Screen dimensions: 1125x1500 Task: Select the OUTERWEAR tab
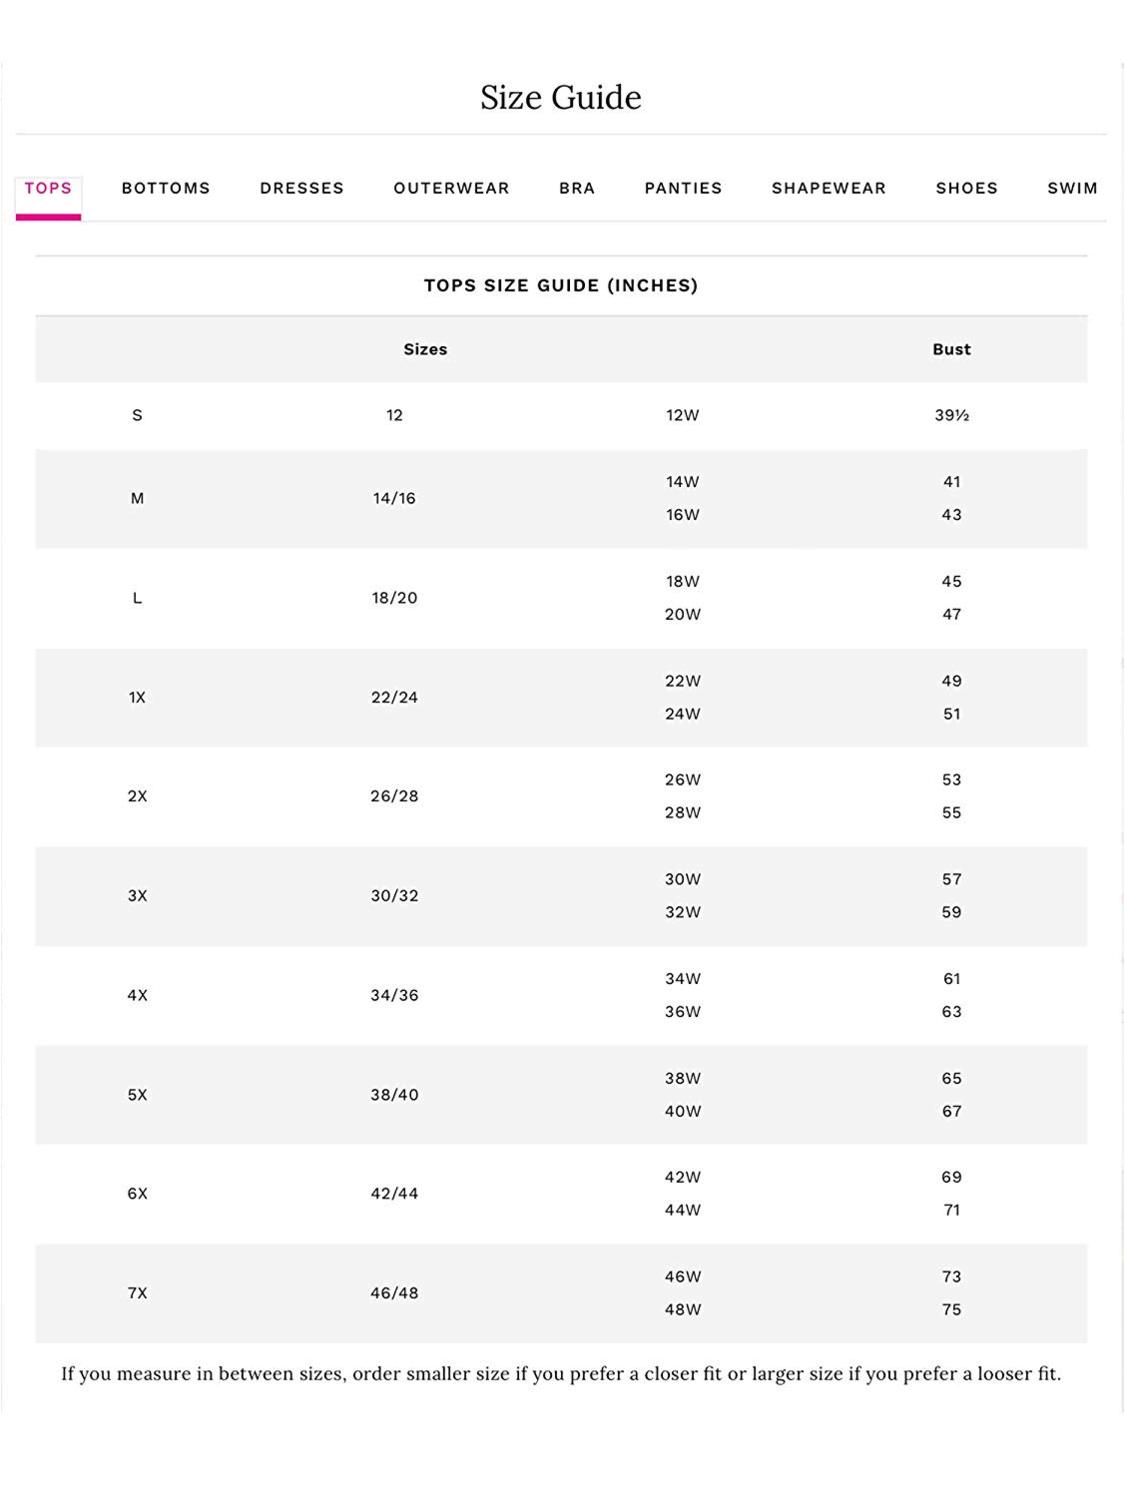tap(450, 188)
